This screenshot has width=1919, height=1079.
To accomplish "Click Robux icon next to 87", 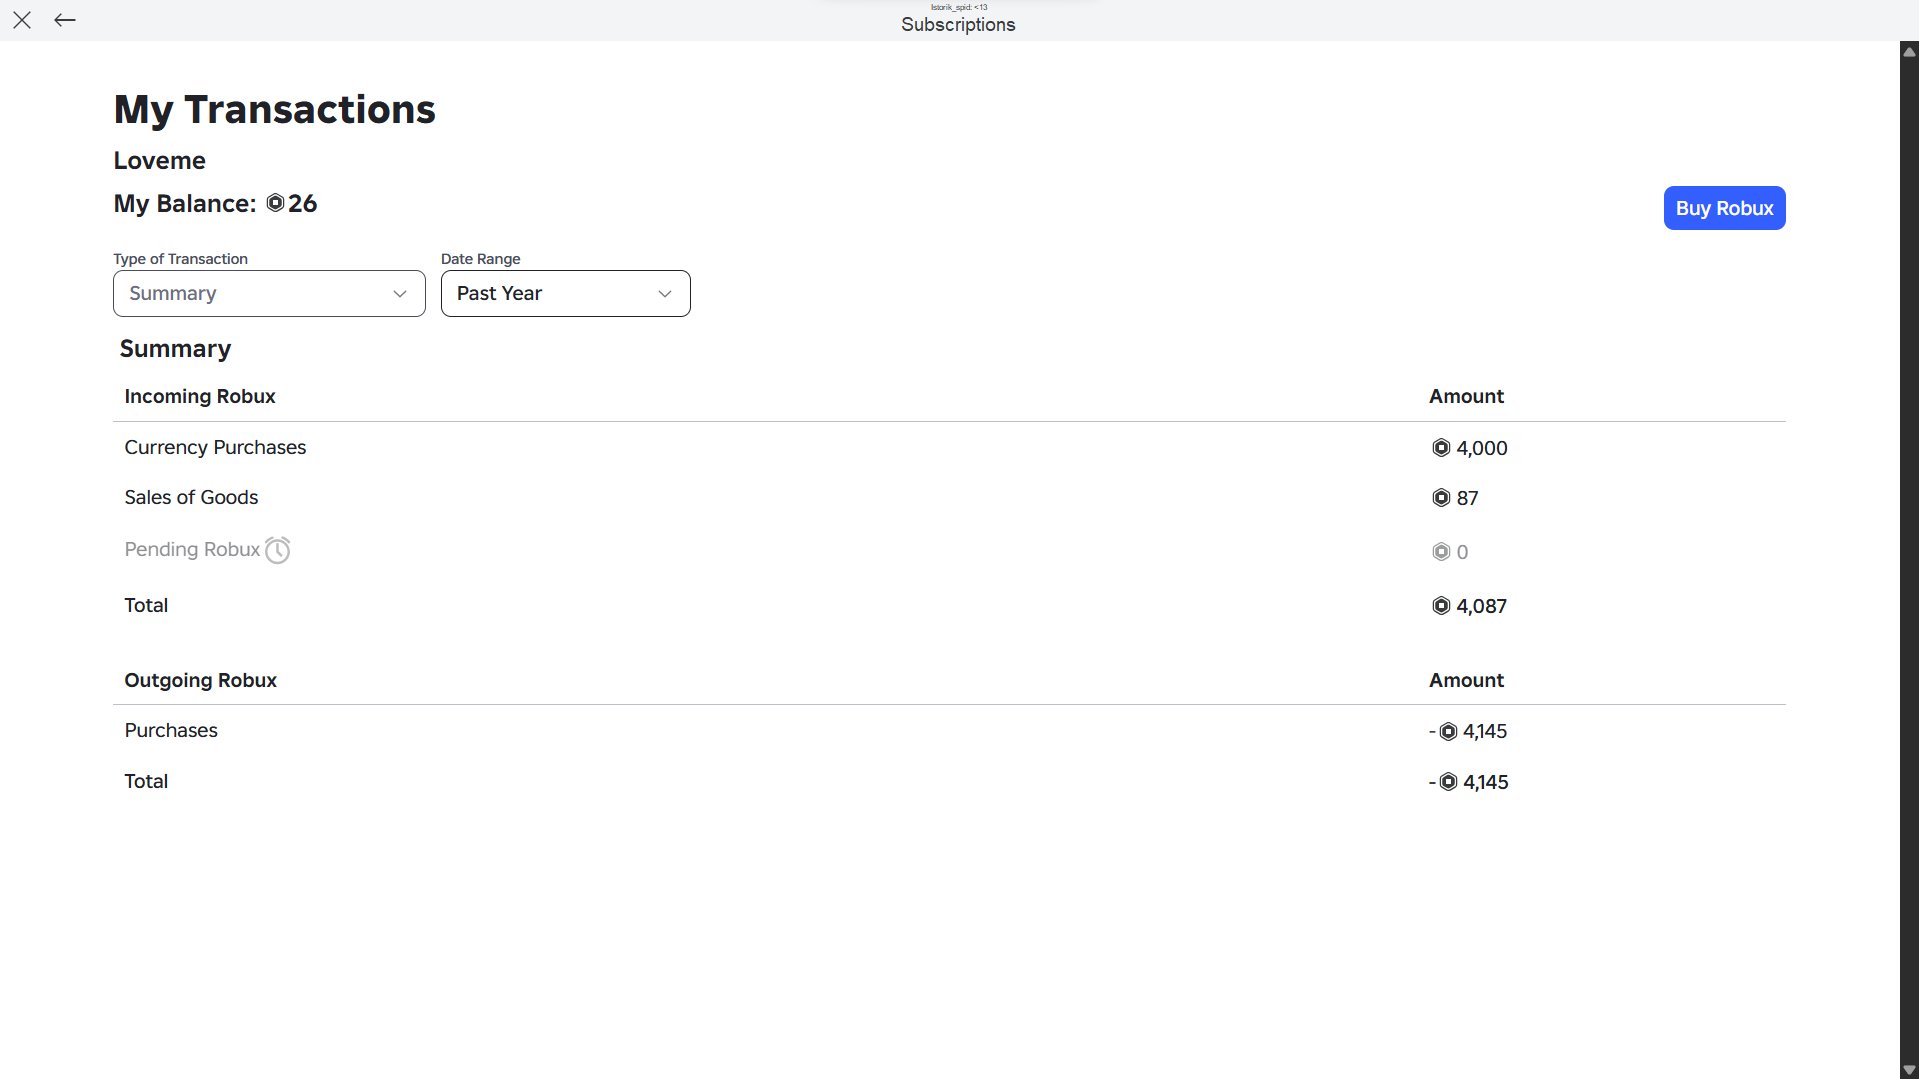I will click(x=1441, y=498).
